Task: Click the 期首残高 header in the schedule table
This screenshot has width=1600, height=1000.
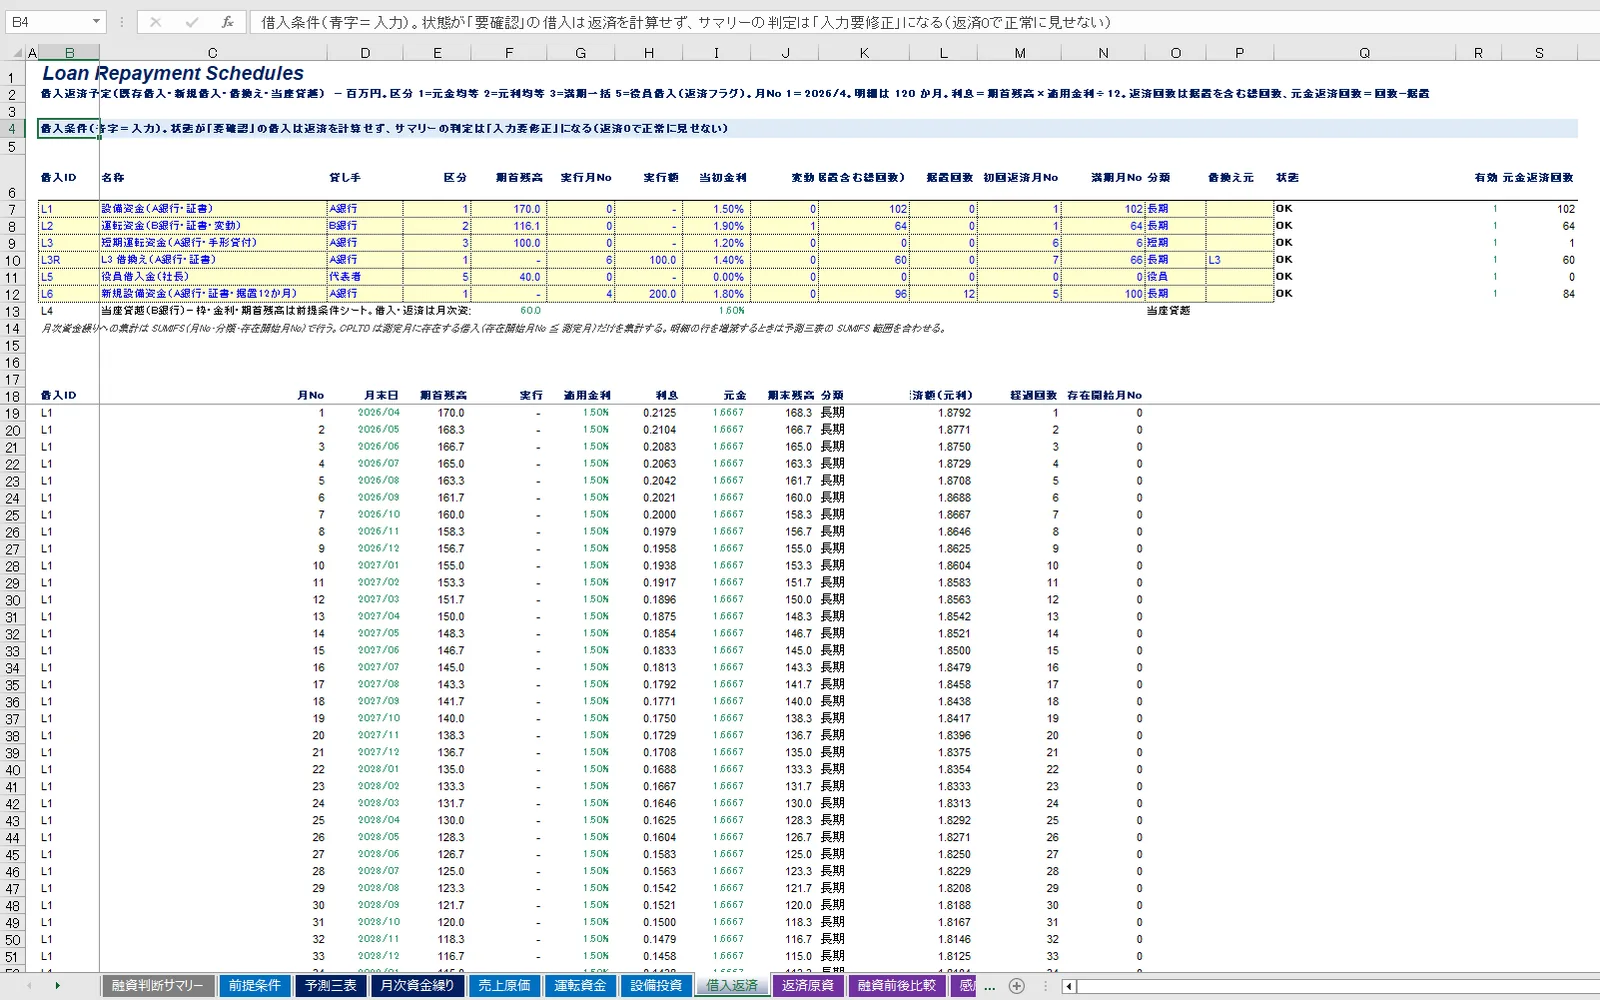Action: (443, 396)
